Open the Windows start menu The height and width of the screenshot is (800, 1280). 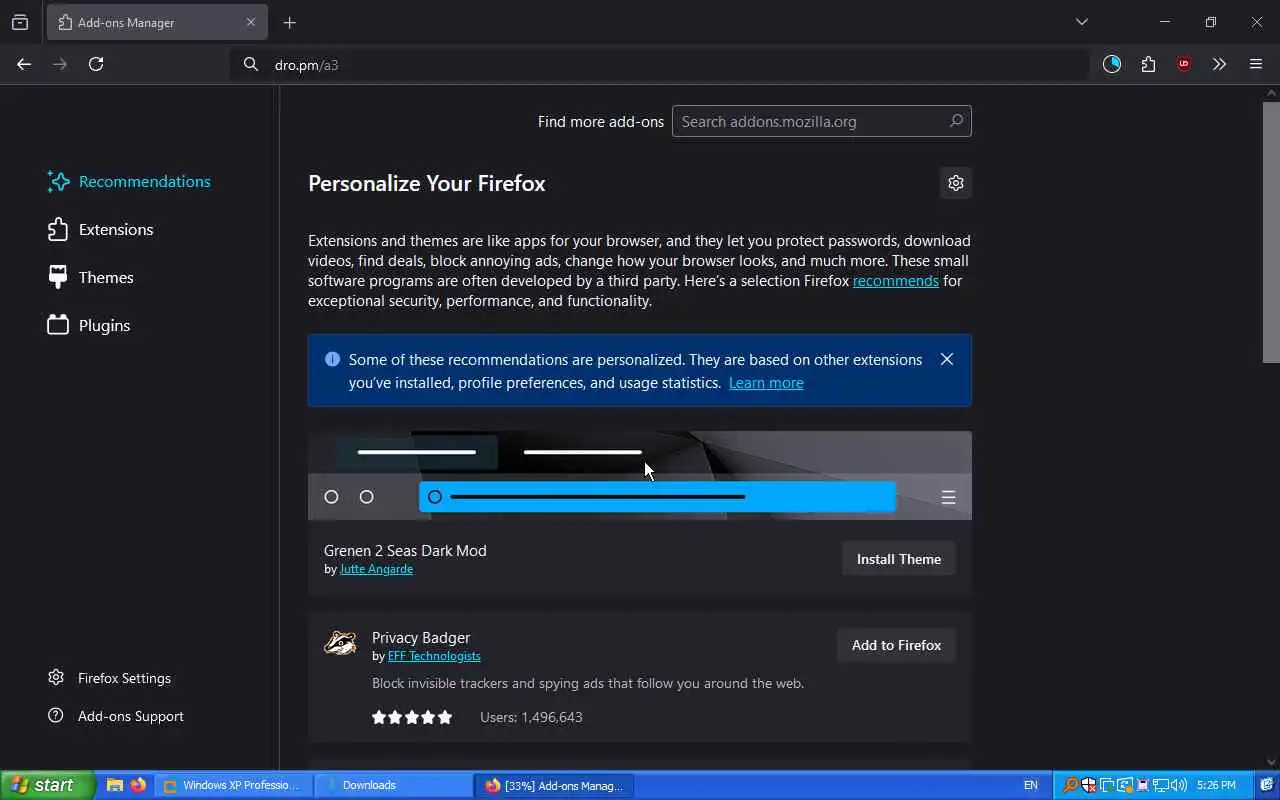(47, 785)
